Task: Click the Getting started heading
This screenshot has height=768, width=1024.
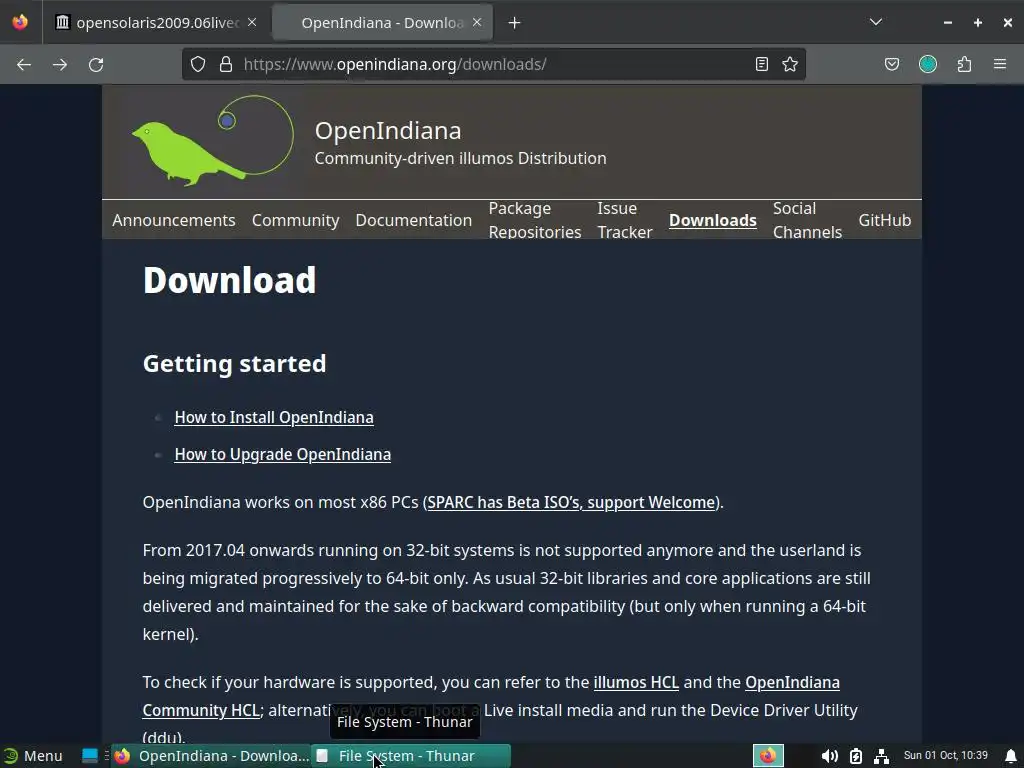Action: click(234, 364)
